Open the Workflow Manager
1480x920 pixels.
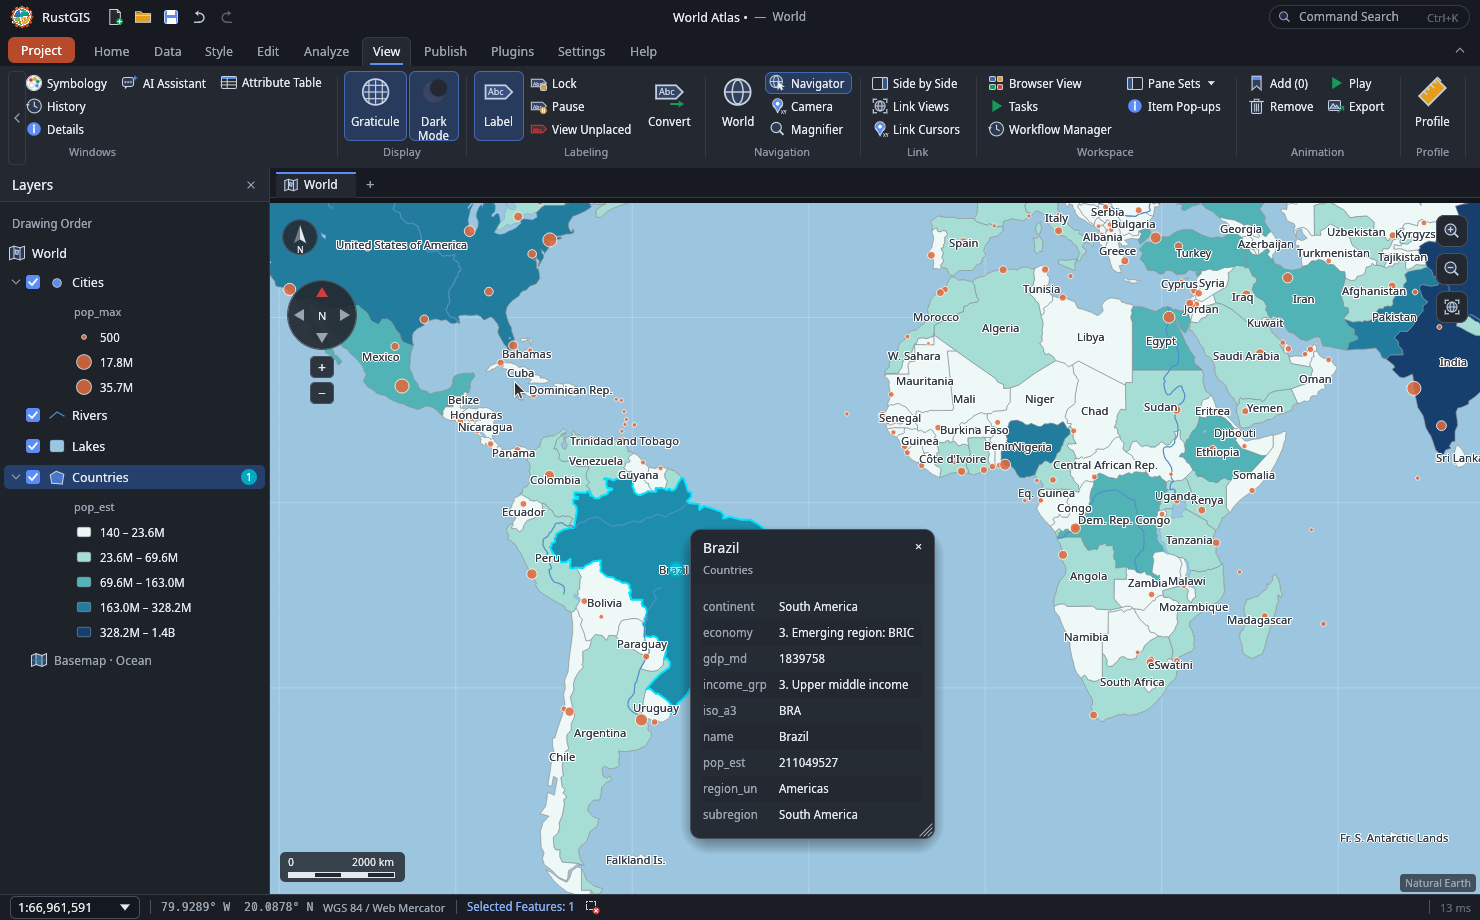[x=1050, y=129]
